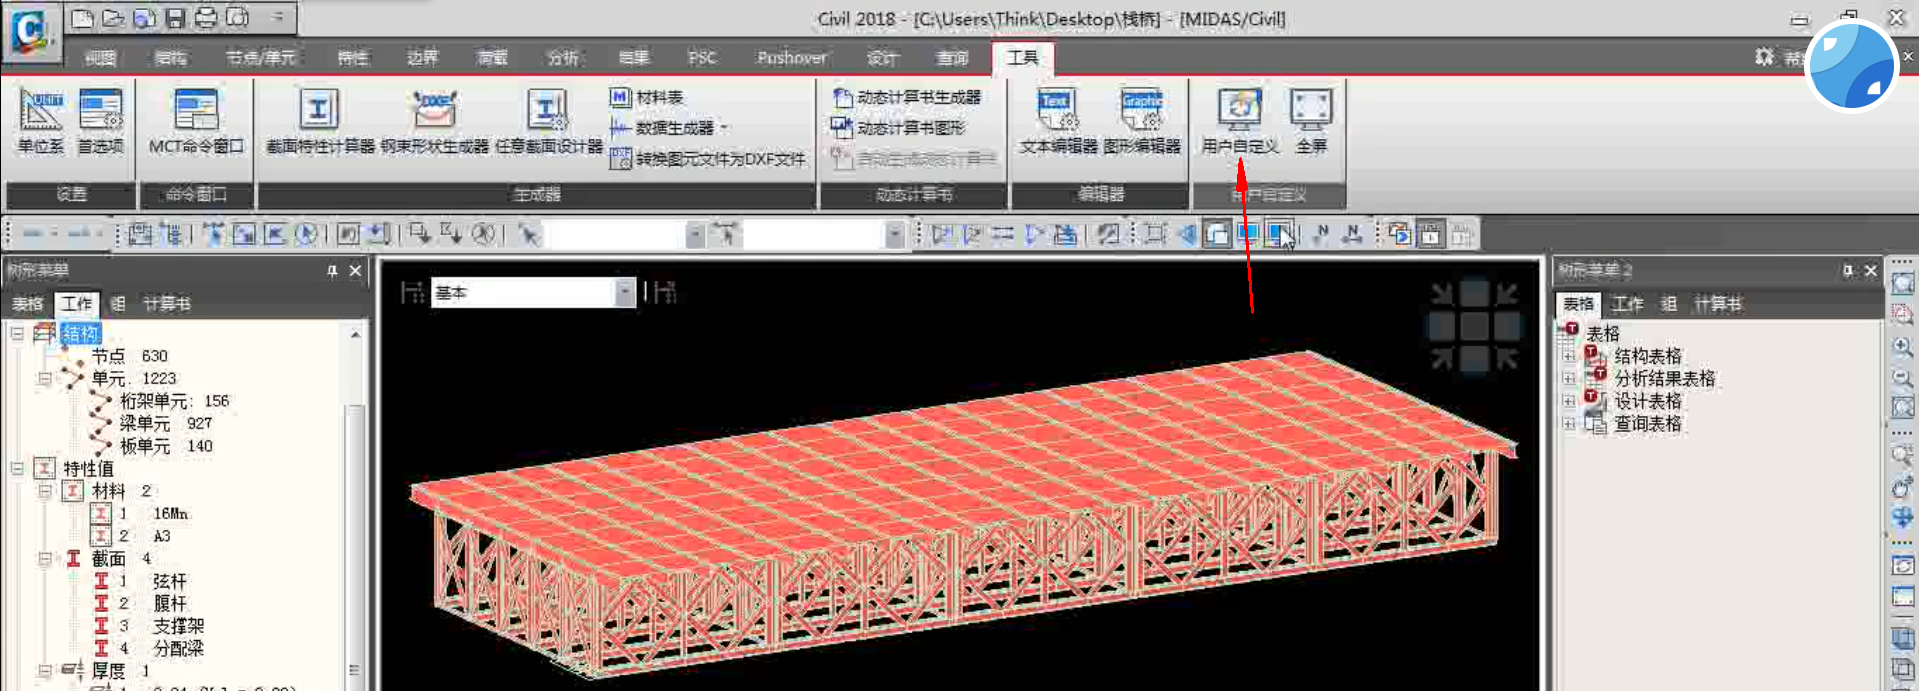Open print preview in the quick access toolbar

237,18
